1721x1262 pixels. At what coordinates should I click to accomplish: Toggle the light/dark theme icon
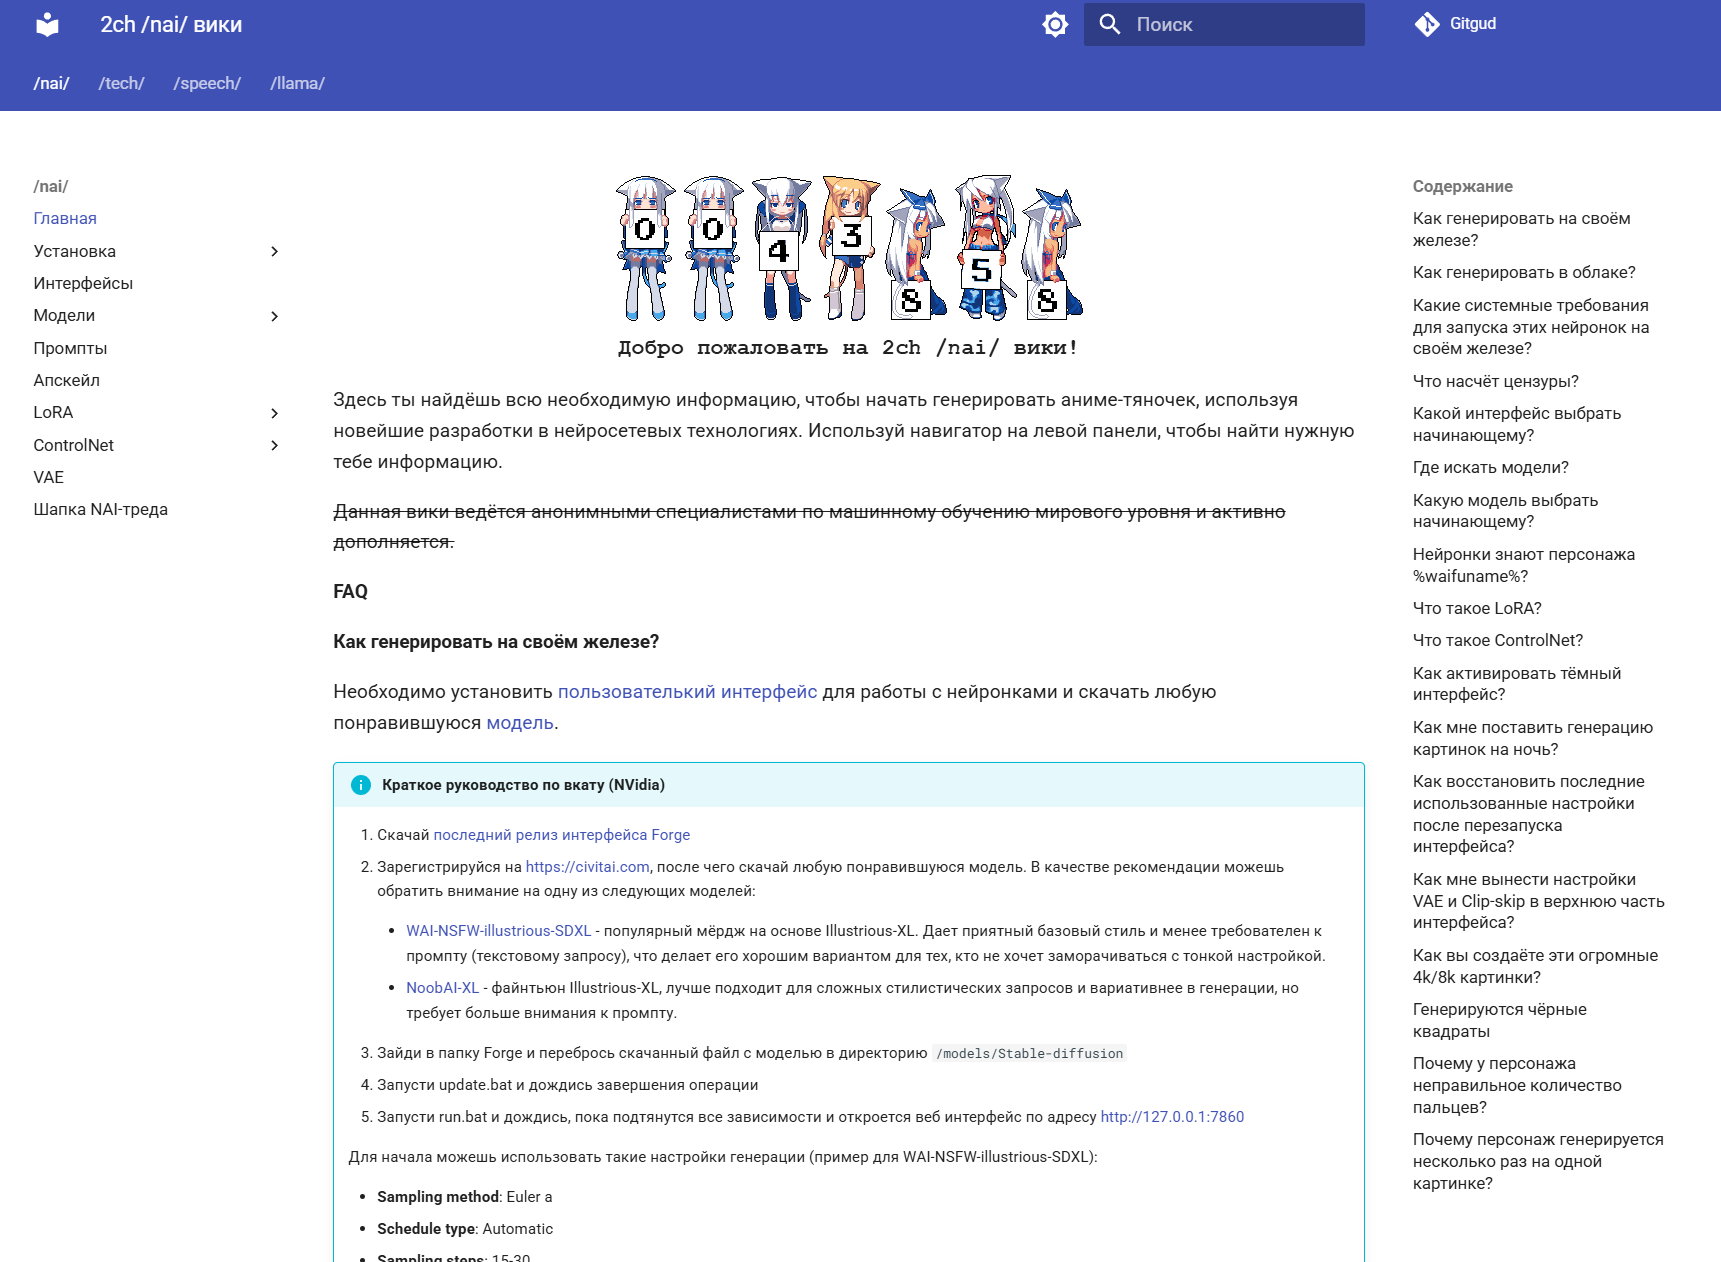(1055, 25)
